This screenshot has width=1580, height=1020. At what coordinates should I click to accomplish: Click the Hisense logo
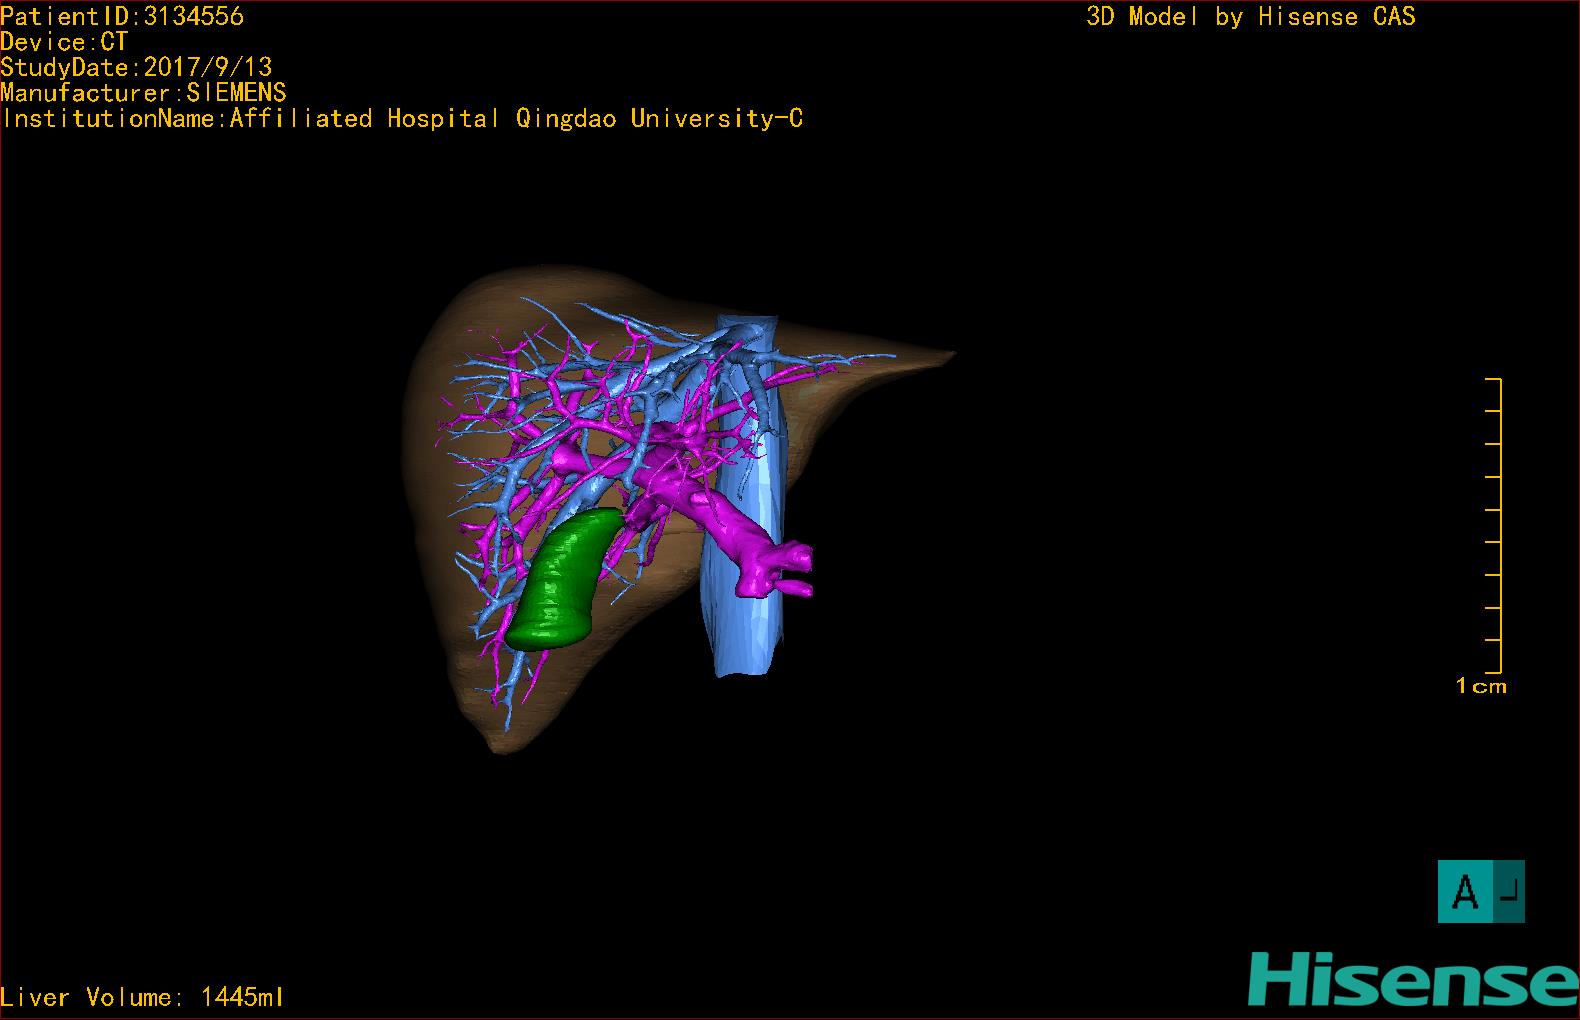(1413, 979)
